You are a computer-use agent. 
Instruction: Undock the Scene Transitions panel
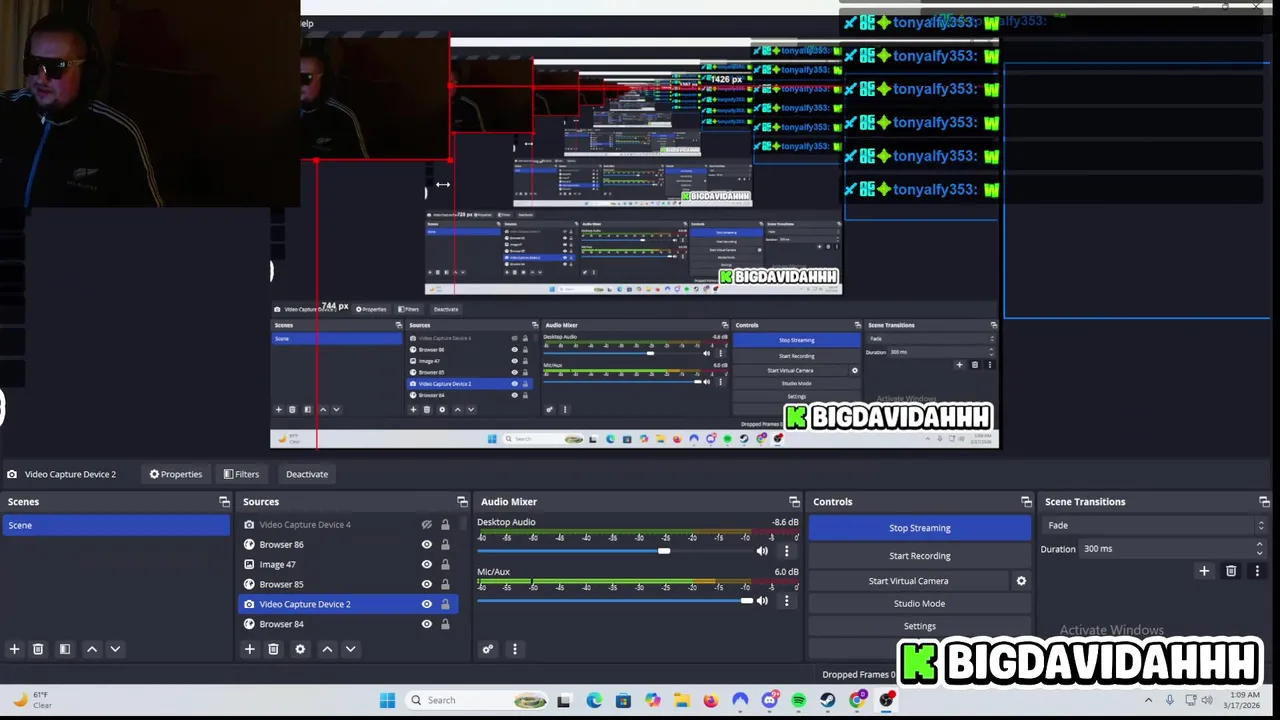pyautogui.click(x=1264, y=502)
